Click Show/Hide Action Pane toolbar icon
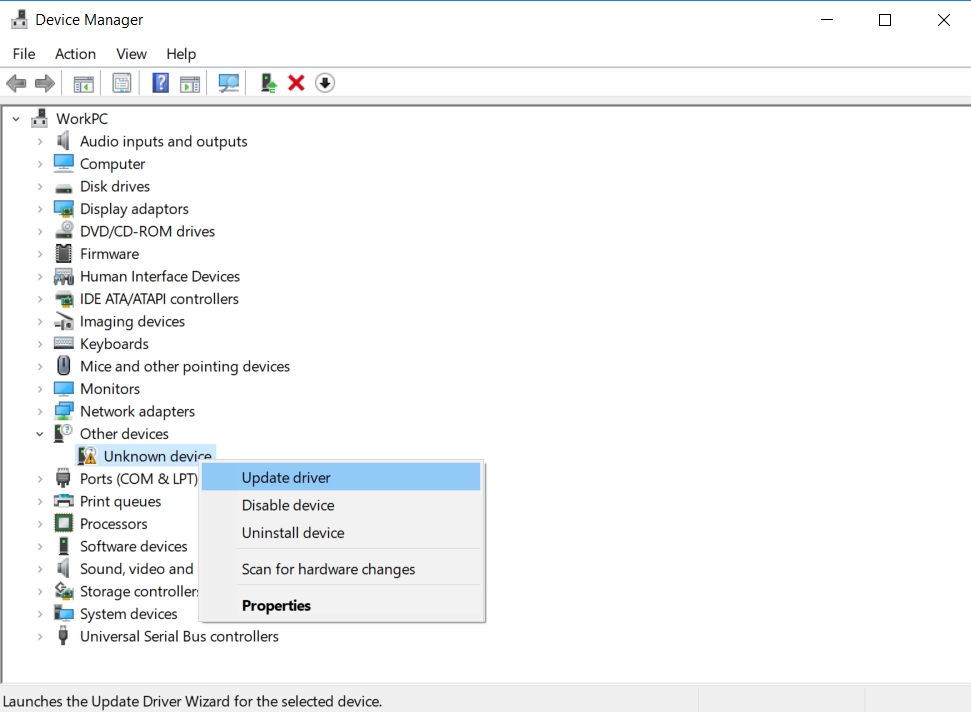Image resolution: width=971 pixels, height=712 pixels. (190, 83)
